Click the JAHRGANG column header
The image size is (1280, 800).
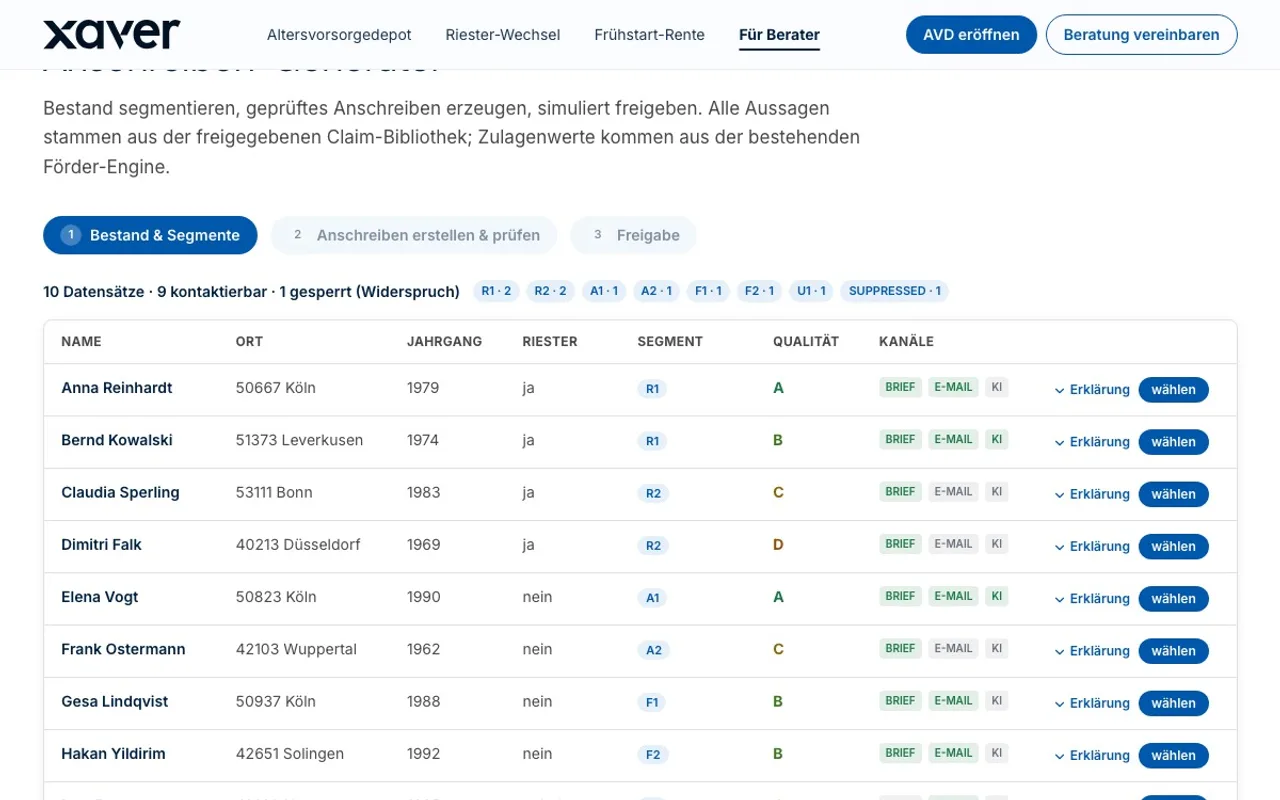(444, 341)
